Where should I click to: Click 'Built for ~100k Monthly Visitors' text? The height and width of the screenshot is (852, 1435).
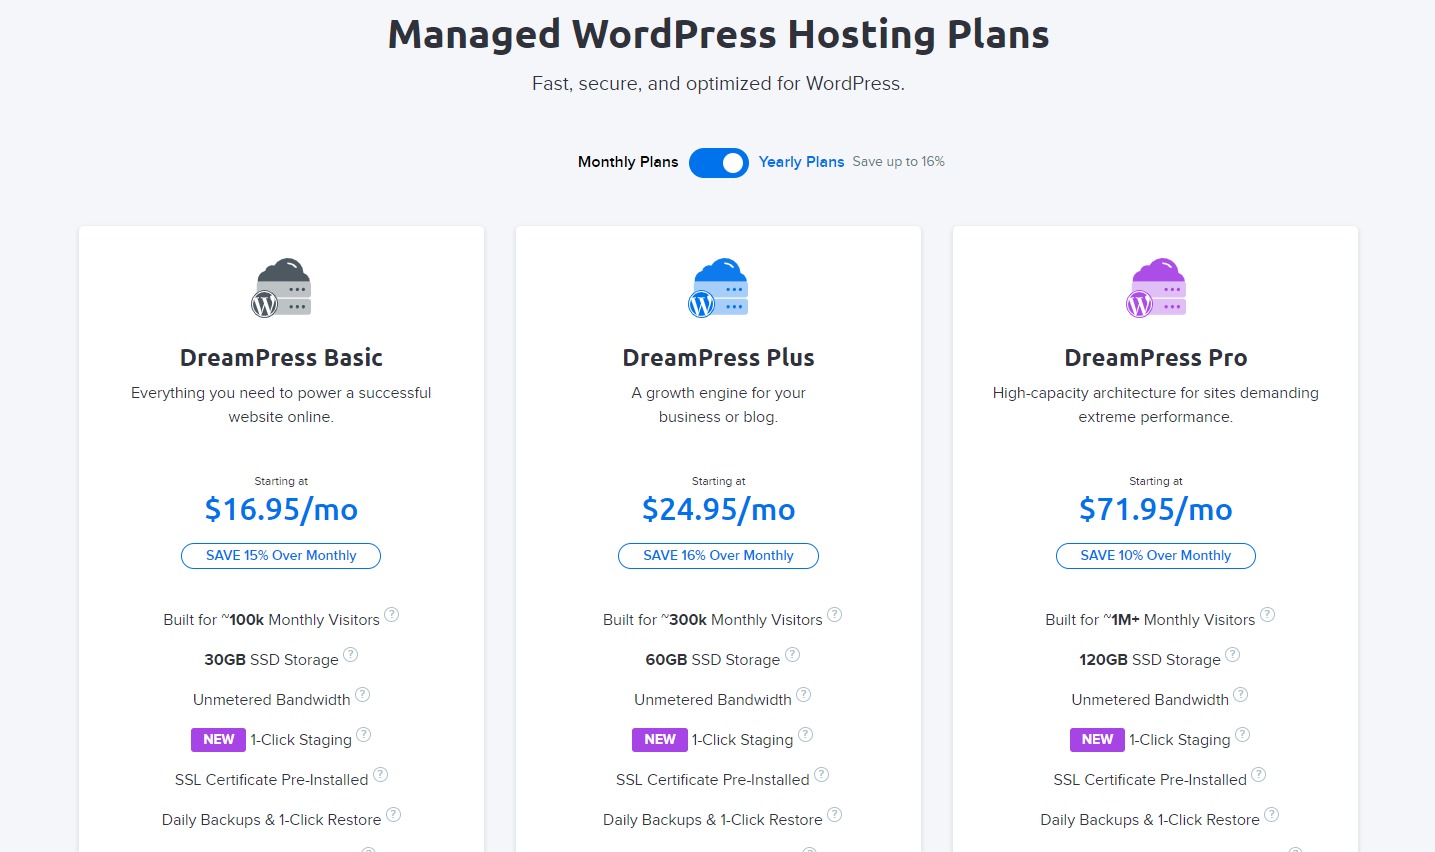(271, 620)
